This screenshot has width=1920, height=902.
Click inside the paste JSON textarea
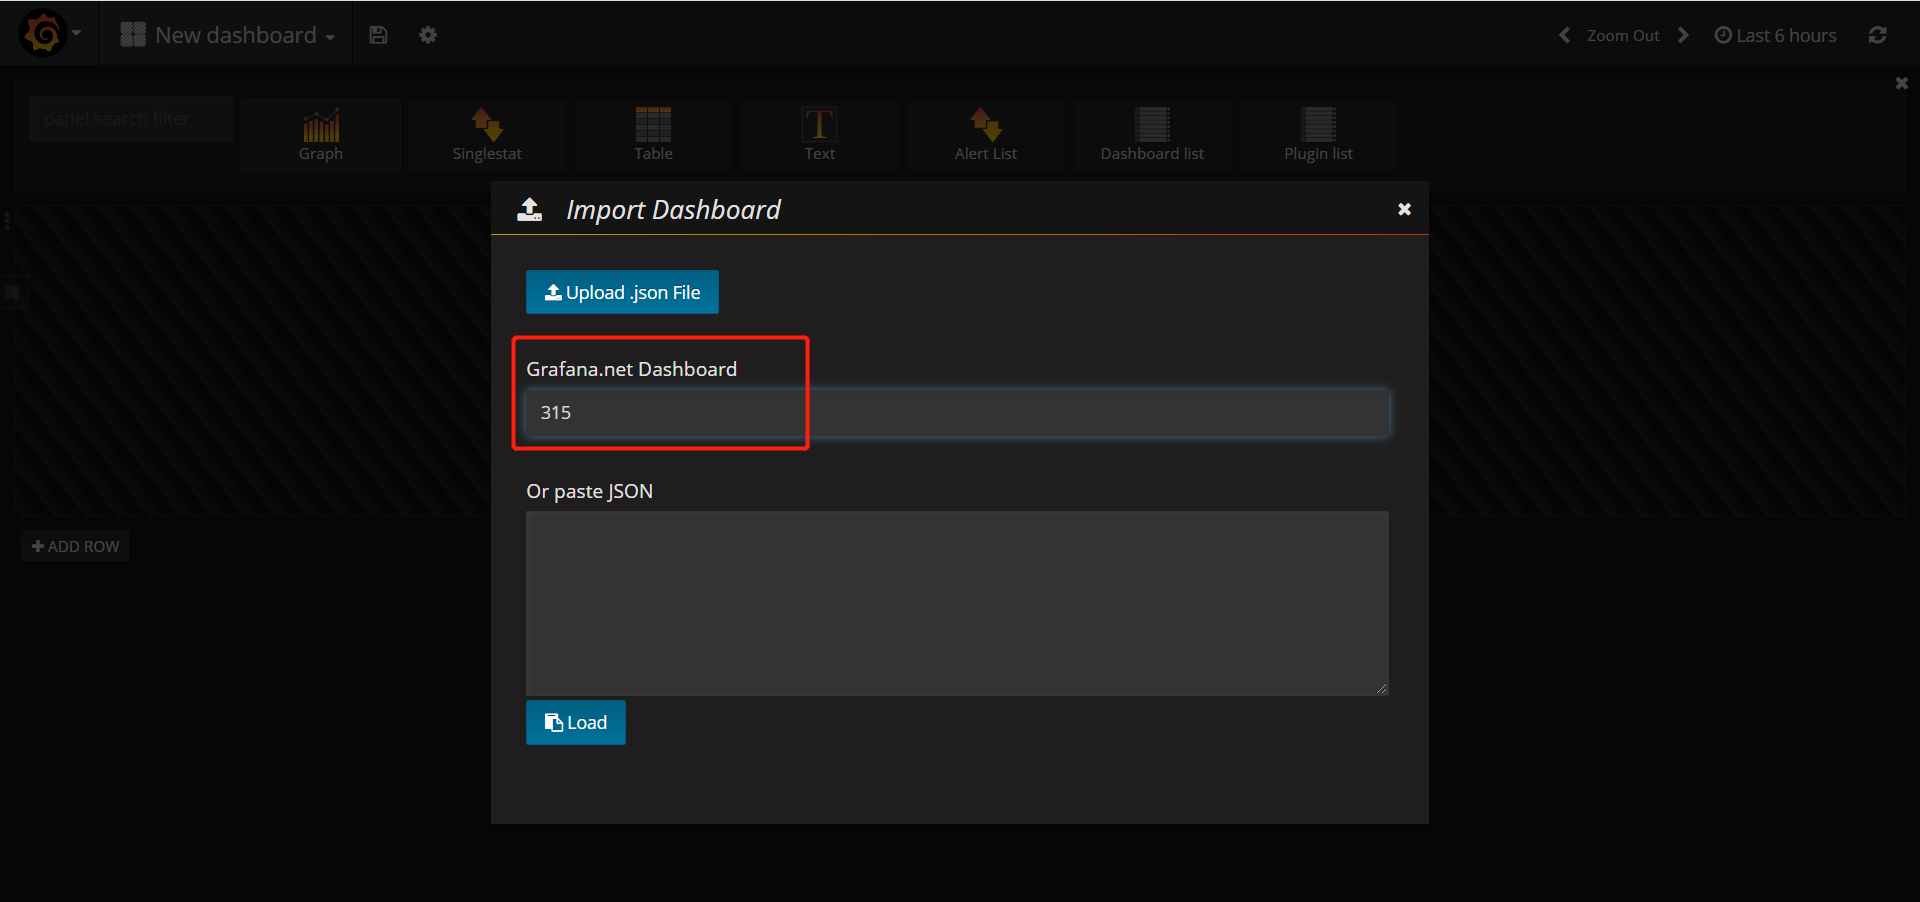(957, 603)
